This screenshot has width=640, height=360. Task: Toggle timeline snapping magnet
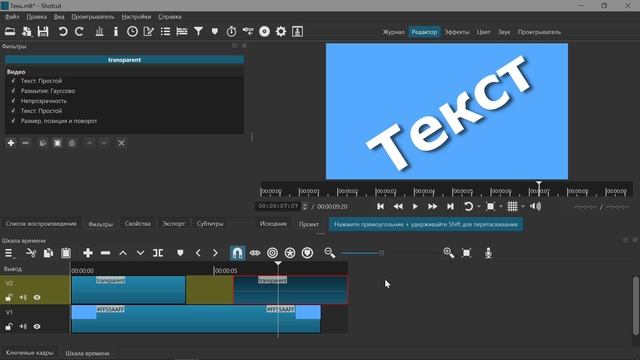237,253
